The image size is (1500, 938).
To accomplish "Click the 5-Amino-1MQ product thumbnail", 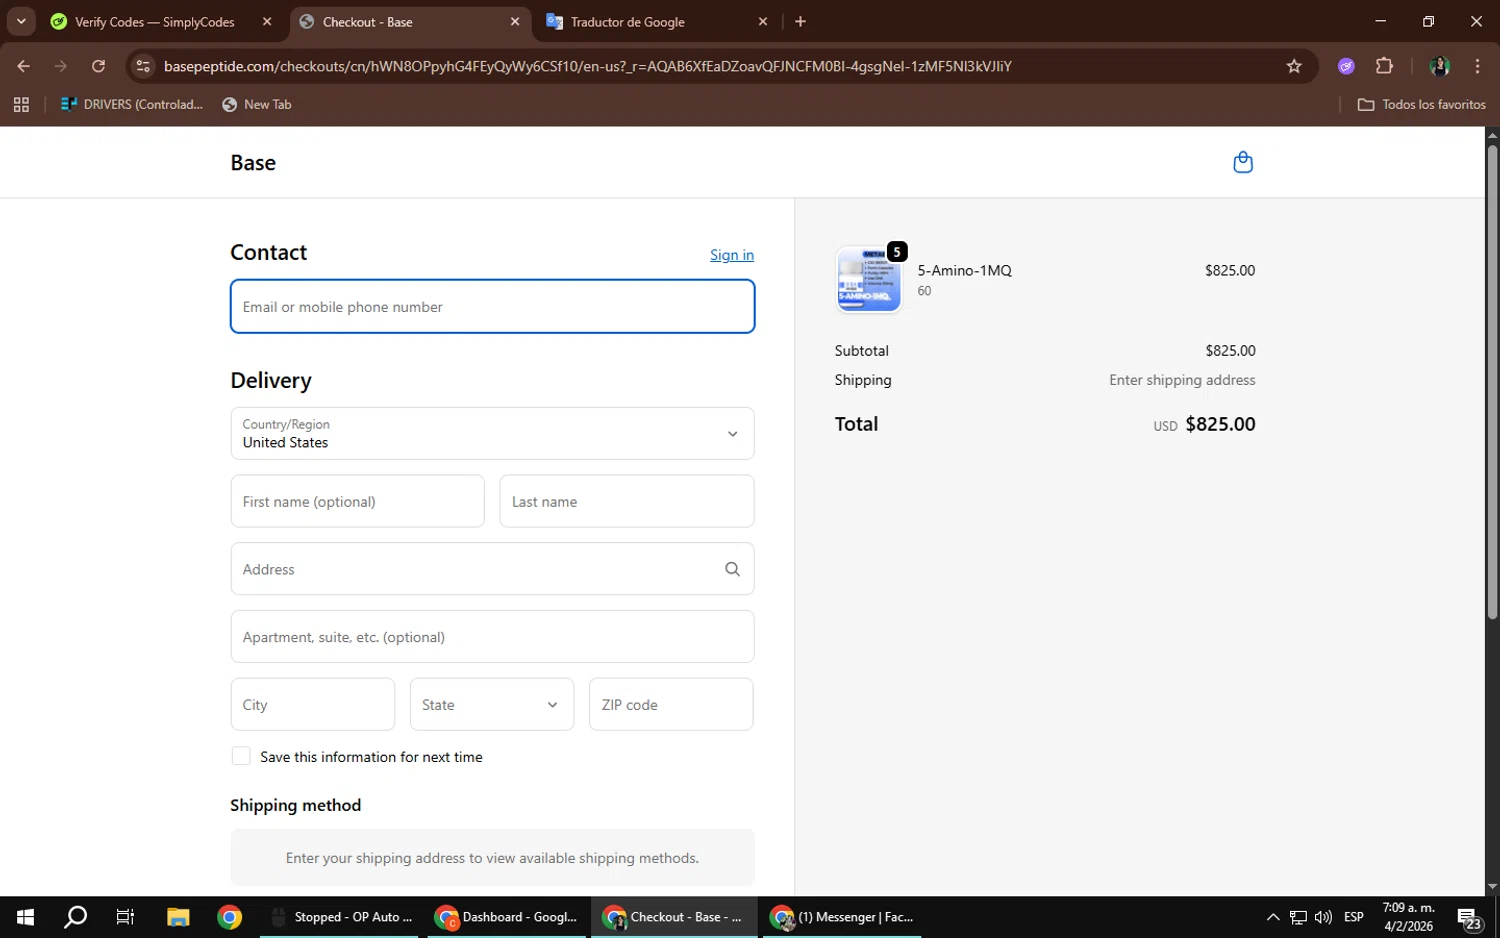I will pos(869,280).
